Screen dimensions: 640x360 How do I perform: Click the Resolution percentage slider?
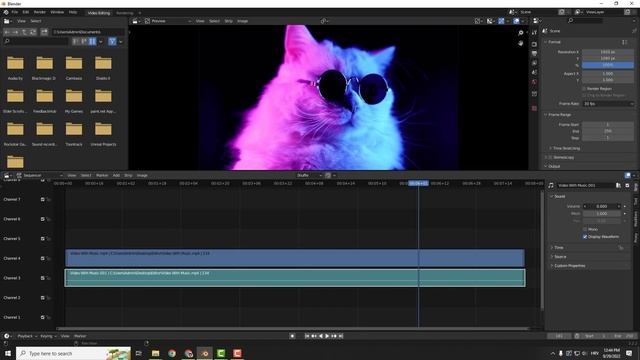point(608,65)
